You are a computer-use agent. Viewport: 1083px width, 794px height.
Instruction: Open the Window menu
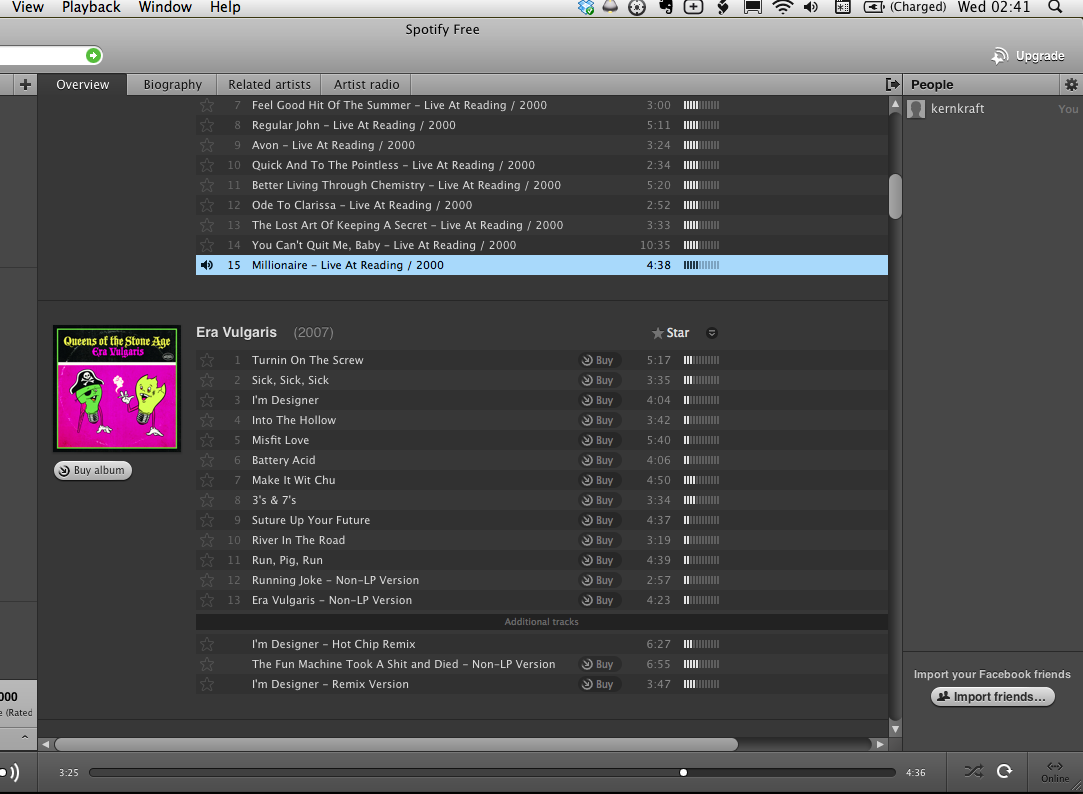pos(165,7)
